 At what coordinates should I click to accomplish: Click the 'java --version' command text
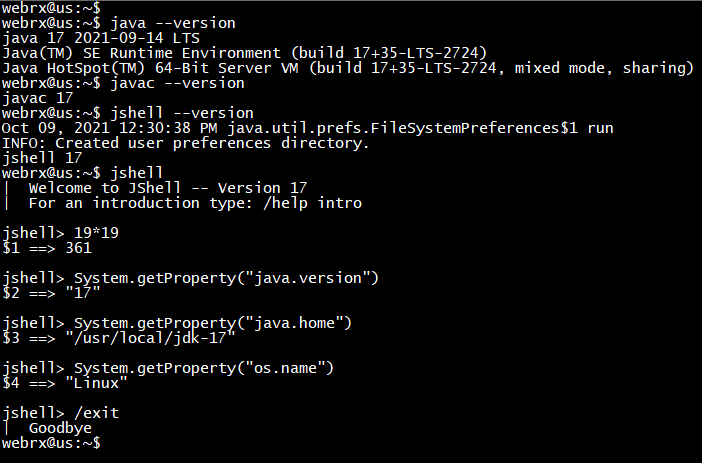click(173, 23)
